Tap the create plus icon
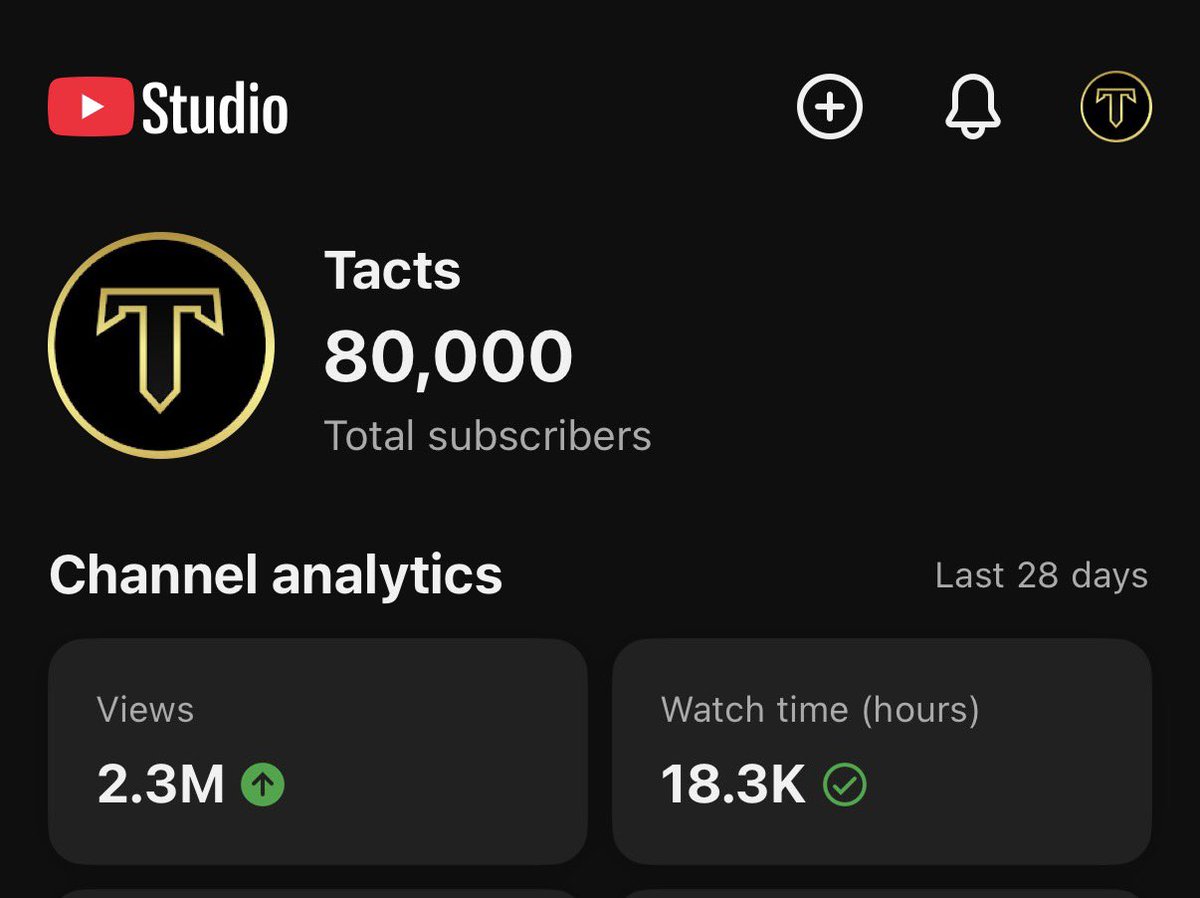Viewport: 1200px width, 898px height. (829, 106)
